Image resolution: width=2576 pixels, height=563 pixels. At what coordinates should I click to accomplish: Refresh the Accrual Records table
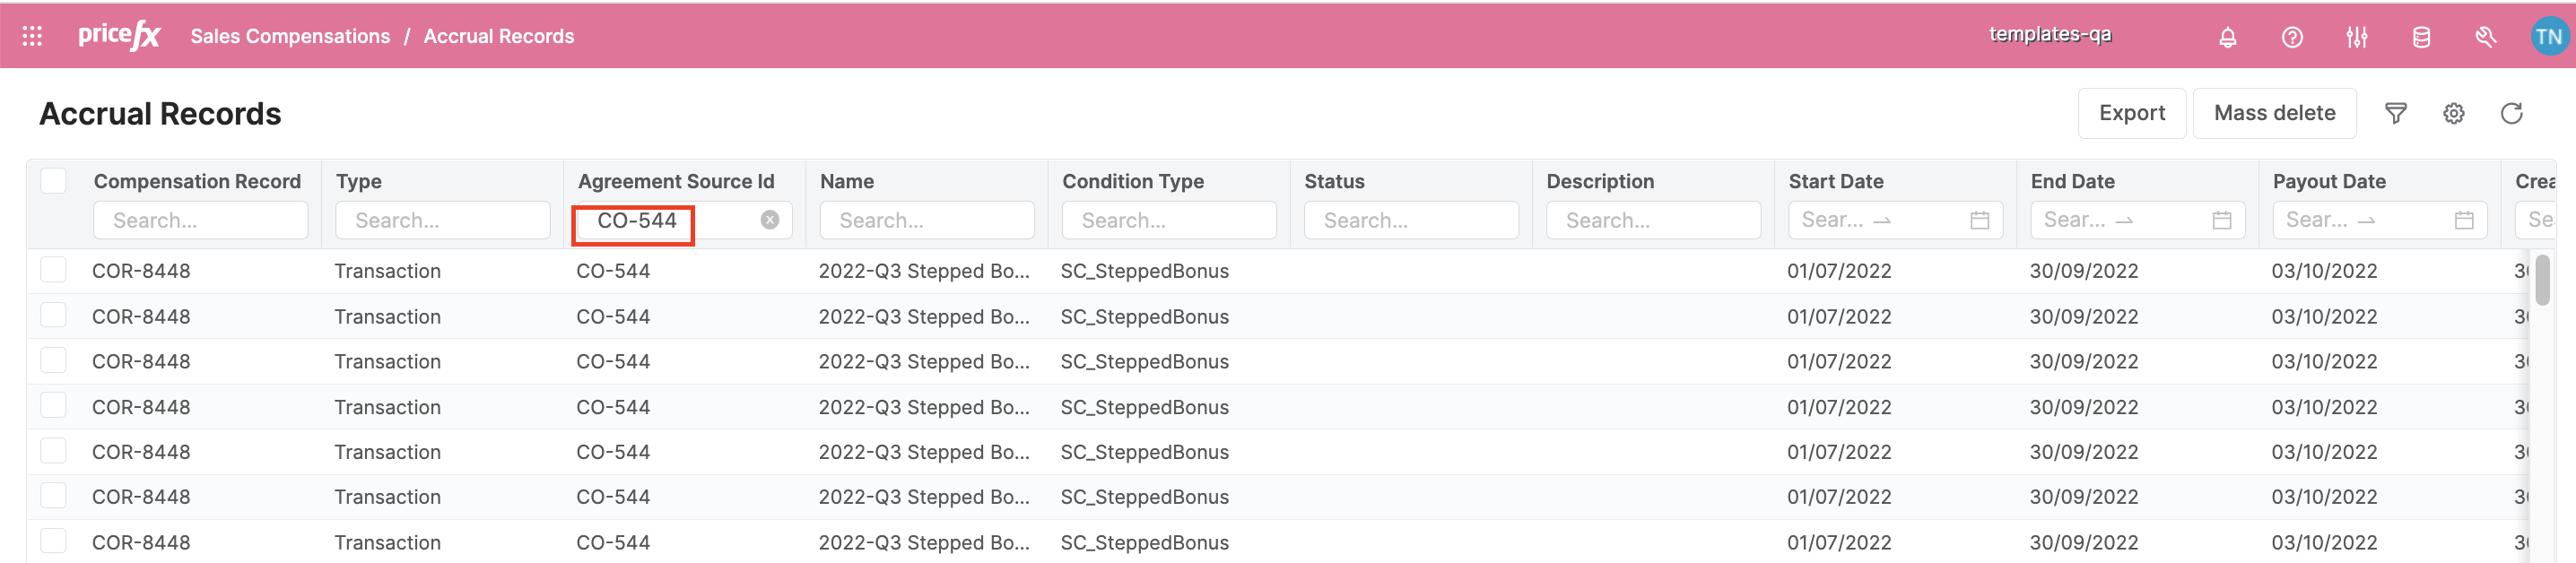[2511, 113]
